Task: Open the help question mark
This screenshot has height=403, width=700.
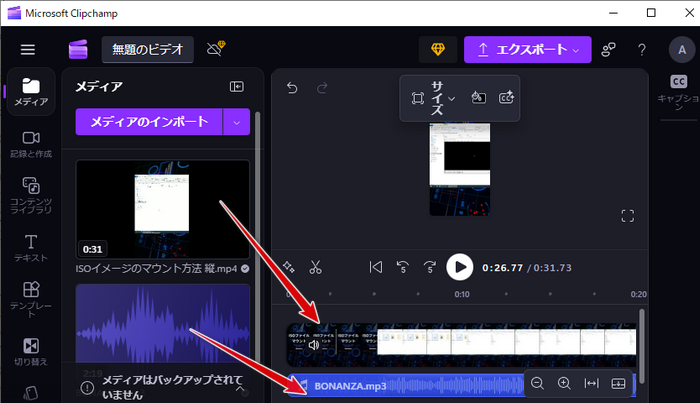Action: click(x=642, y=50)
